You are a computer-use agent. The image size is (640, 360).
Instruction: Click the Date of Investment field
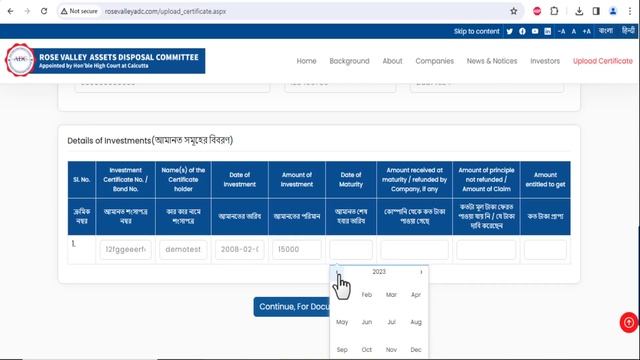pyautogui.click(x=240, y=249)
